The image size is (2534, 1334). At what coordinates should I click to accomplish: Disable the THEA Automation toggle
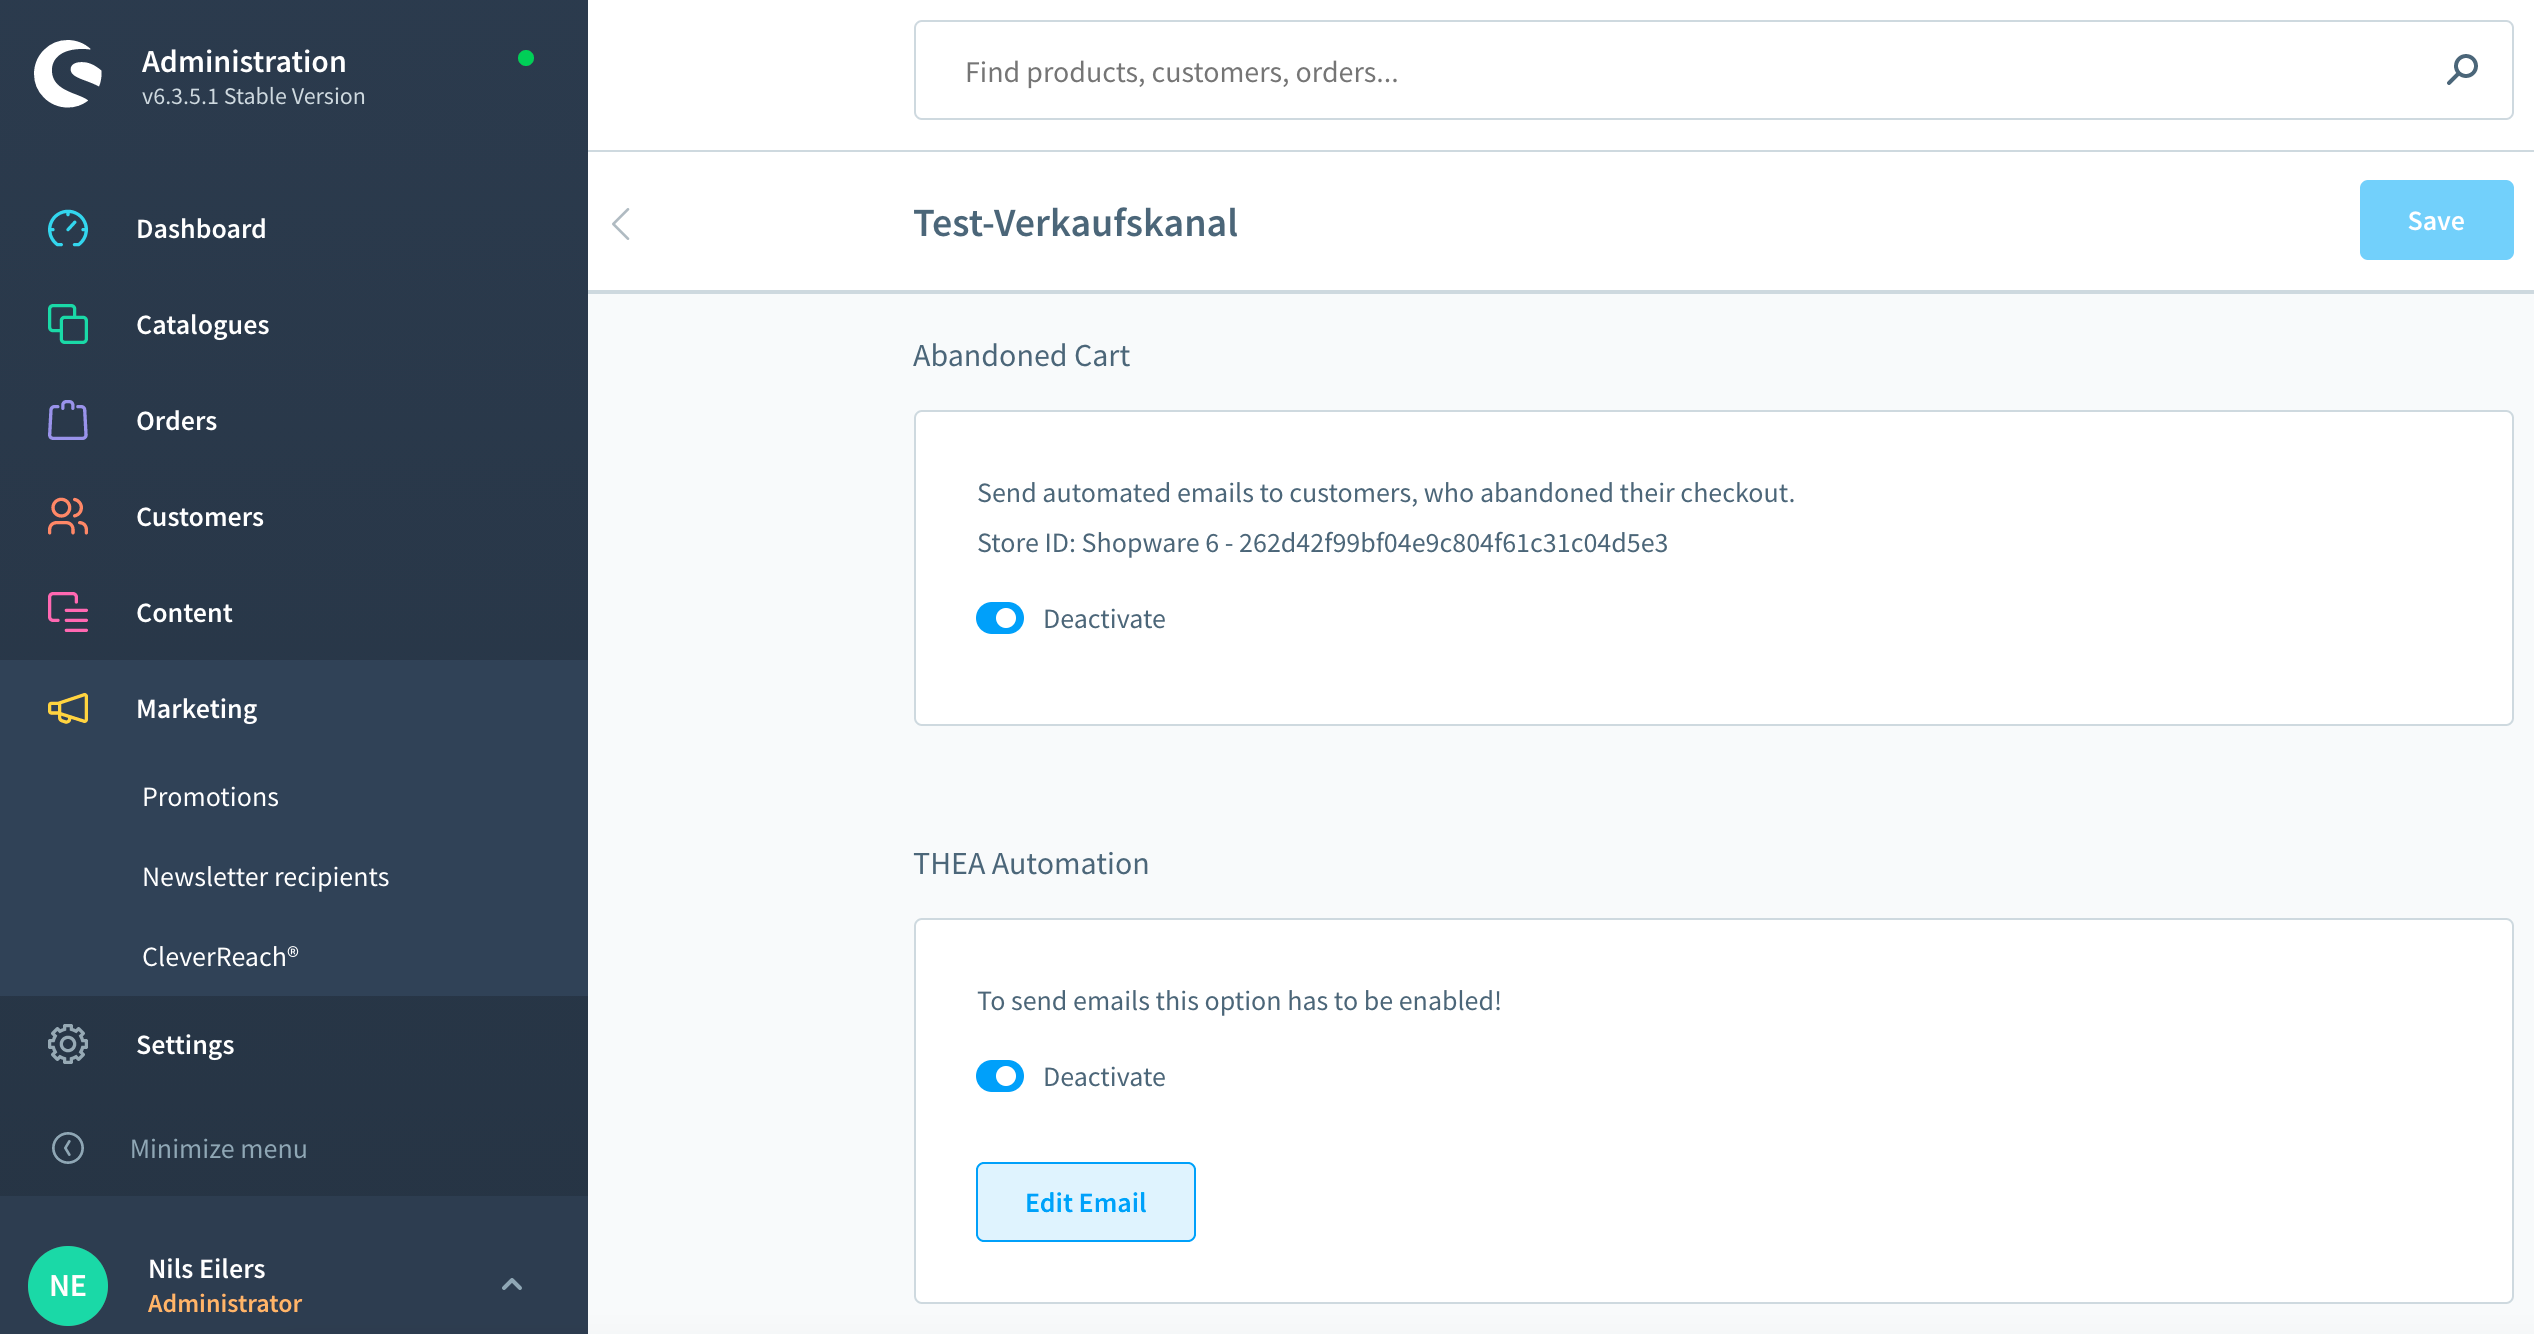pyautogui.click(x=1000, y=1076)
